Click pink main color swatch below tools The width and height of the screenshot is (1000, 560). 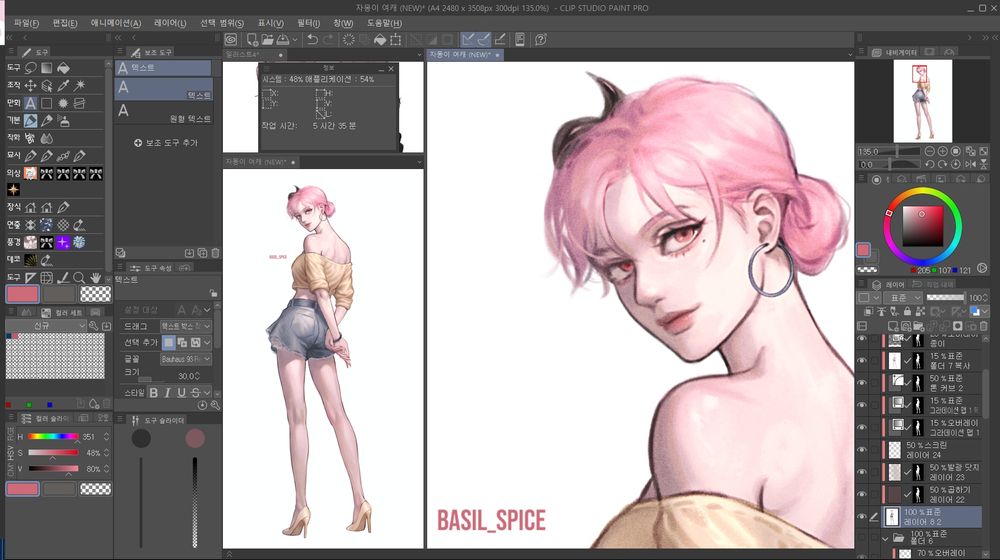23,294
